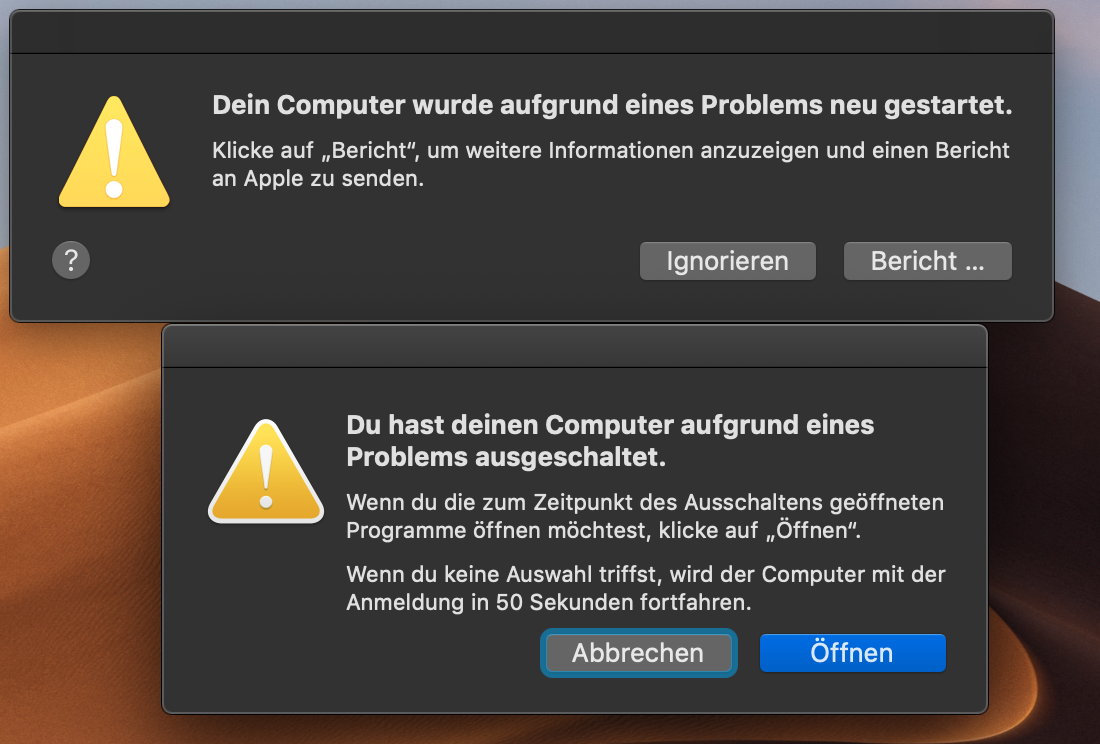This screenshot has width=1100, height=744.
Task: Click the round question mark help button
Action: click(71, 261)
